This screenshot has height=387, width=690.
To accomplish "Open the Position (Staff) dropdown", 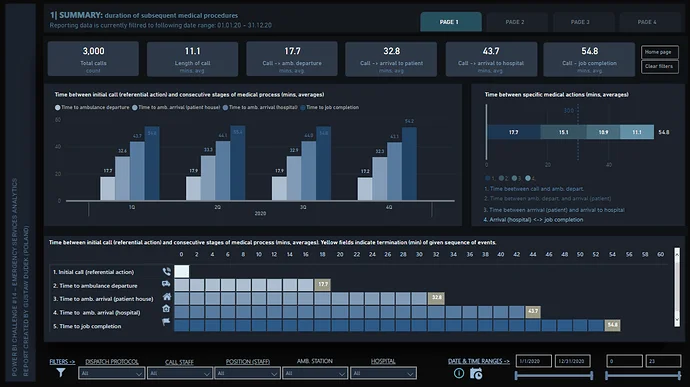I will (247, 373).
